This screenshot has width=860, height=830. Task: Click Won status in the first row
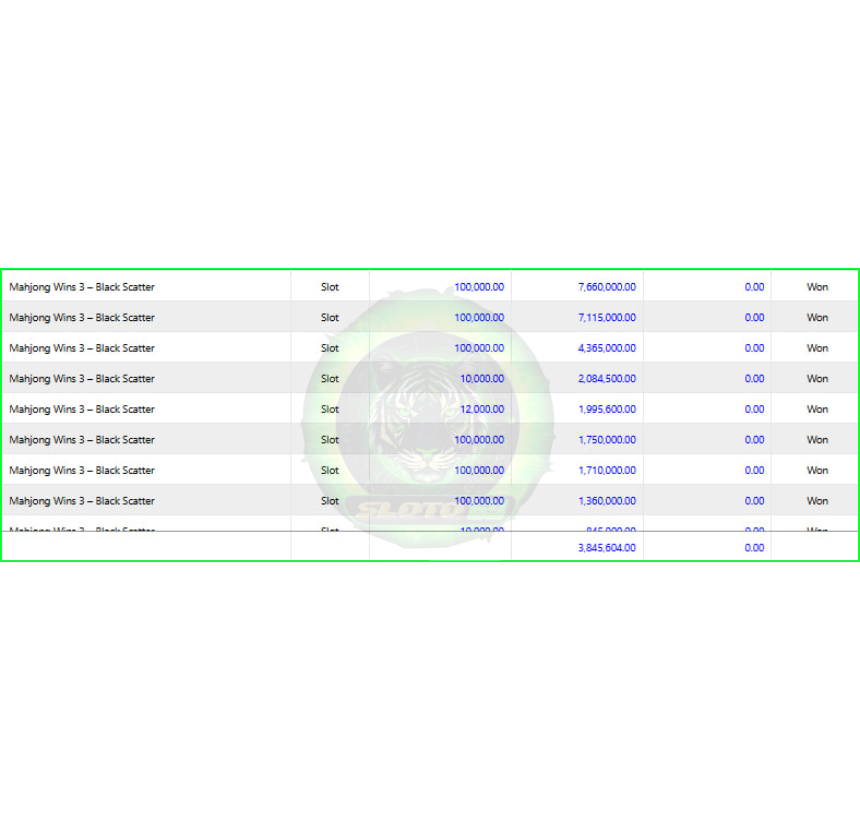pyautogui.click(x=817, y=287)
